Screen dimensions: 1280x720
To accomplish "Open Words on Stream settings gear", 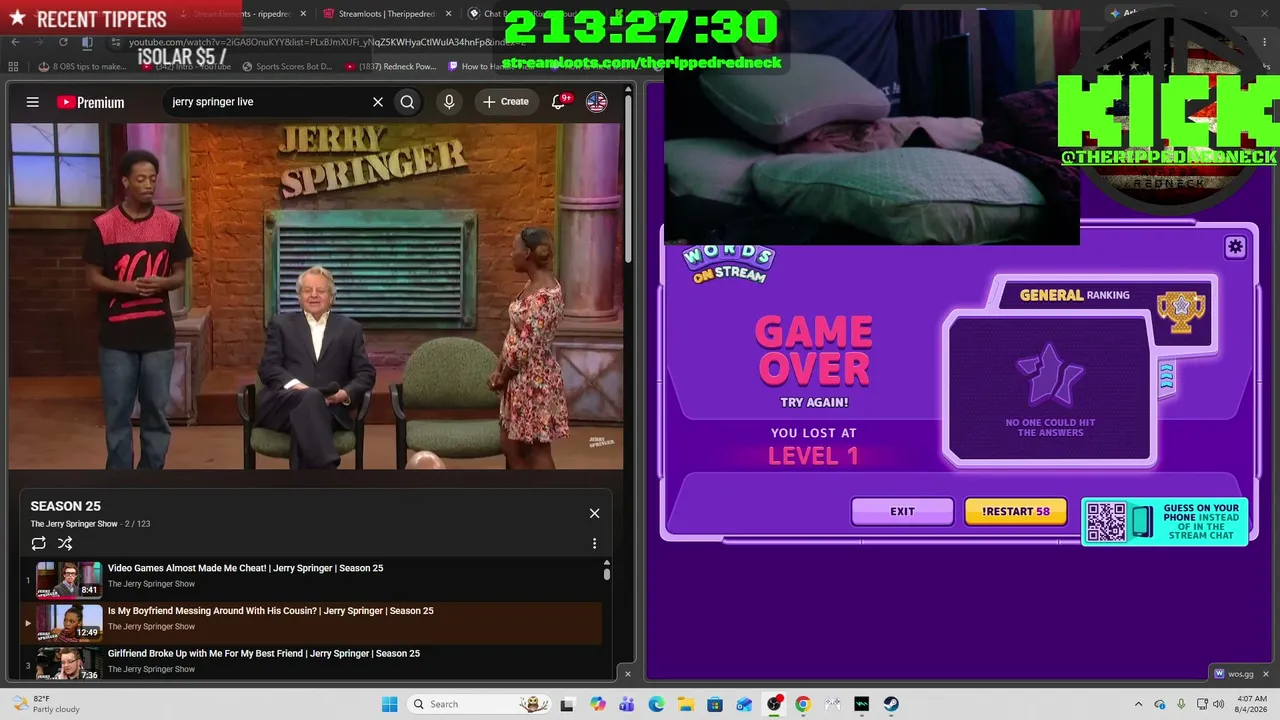I will point(1235,247).
